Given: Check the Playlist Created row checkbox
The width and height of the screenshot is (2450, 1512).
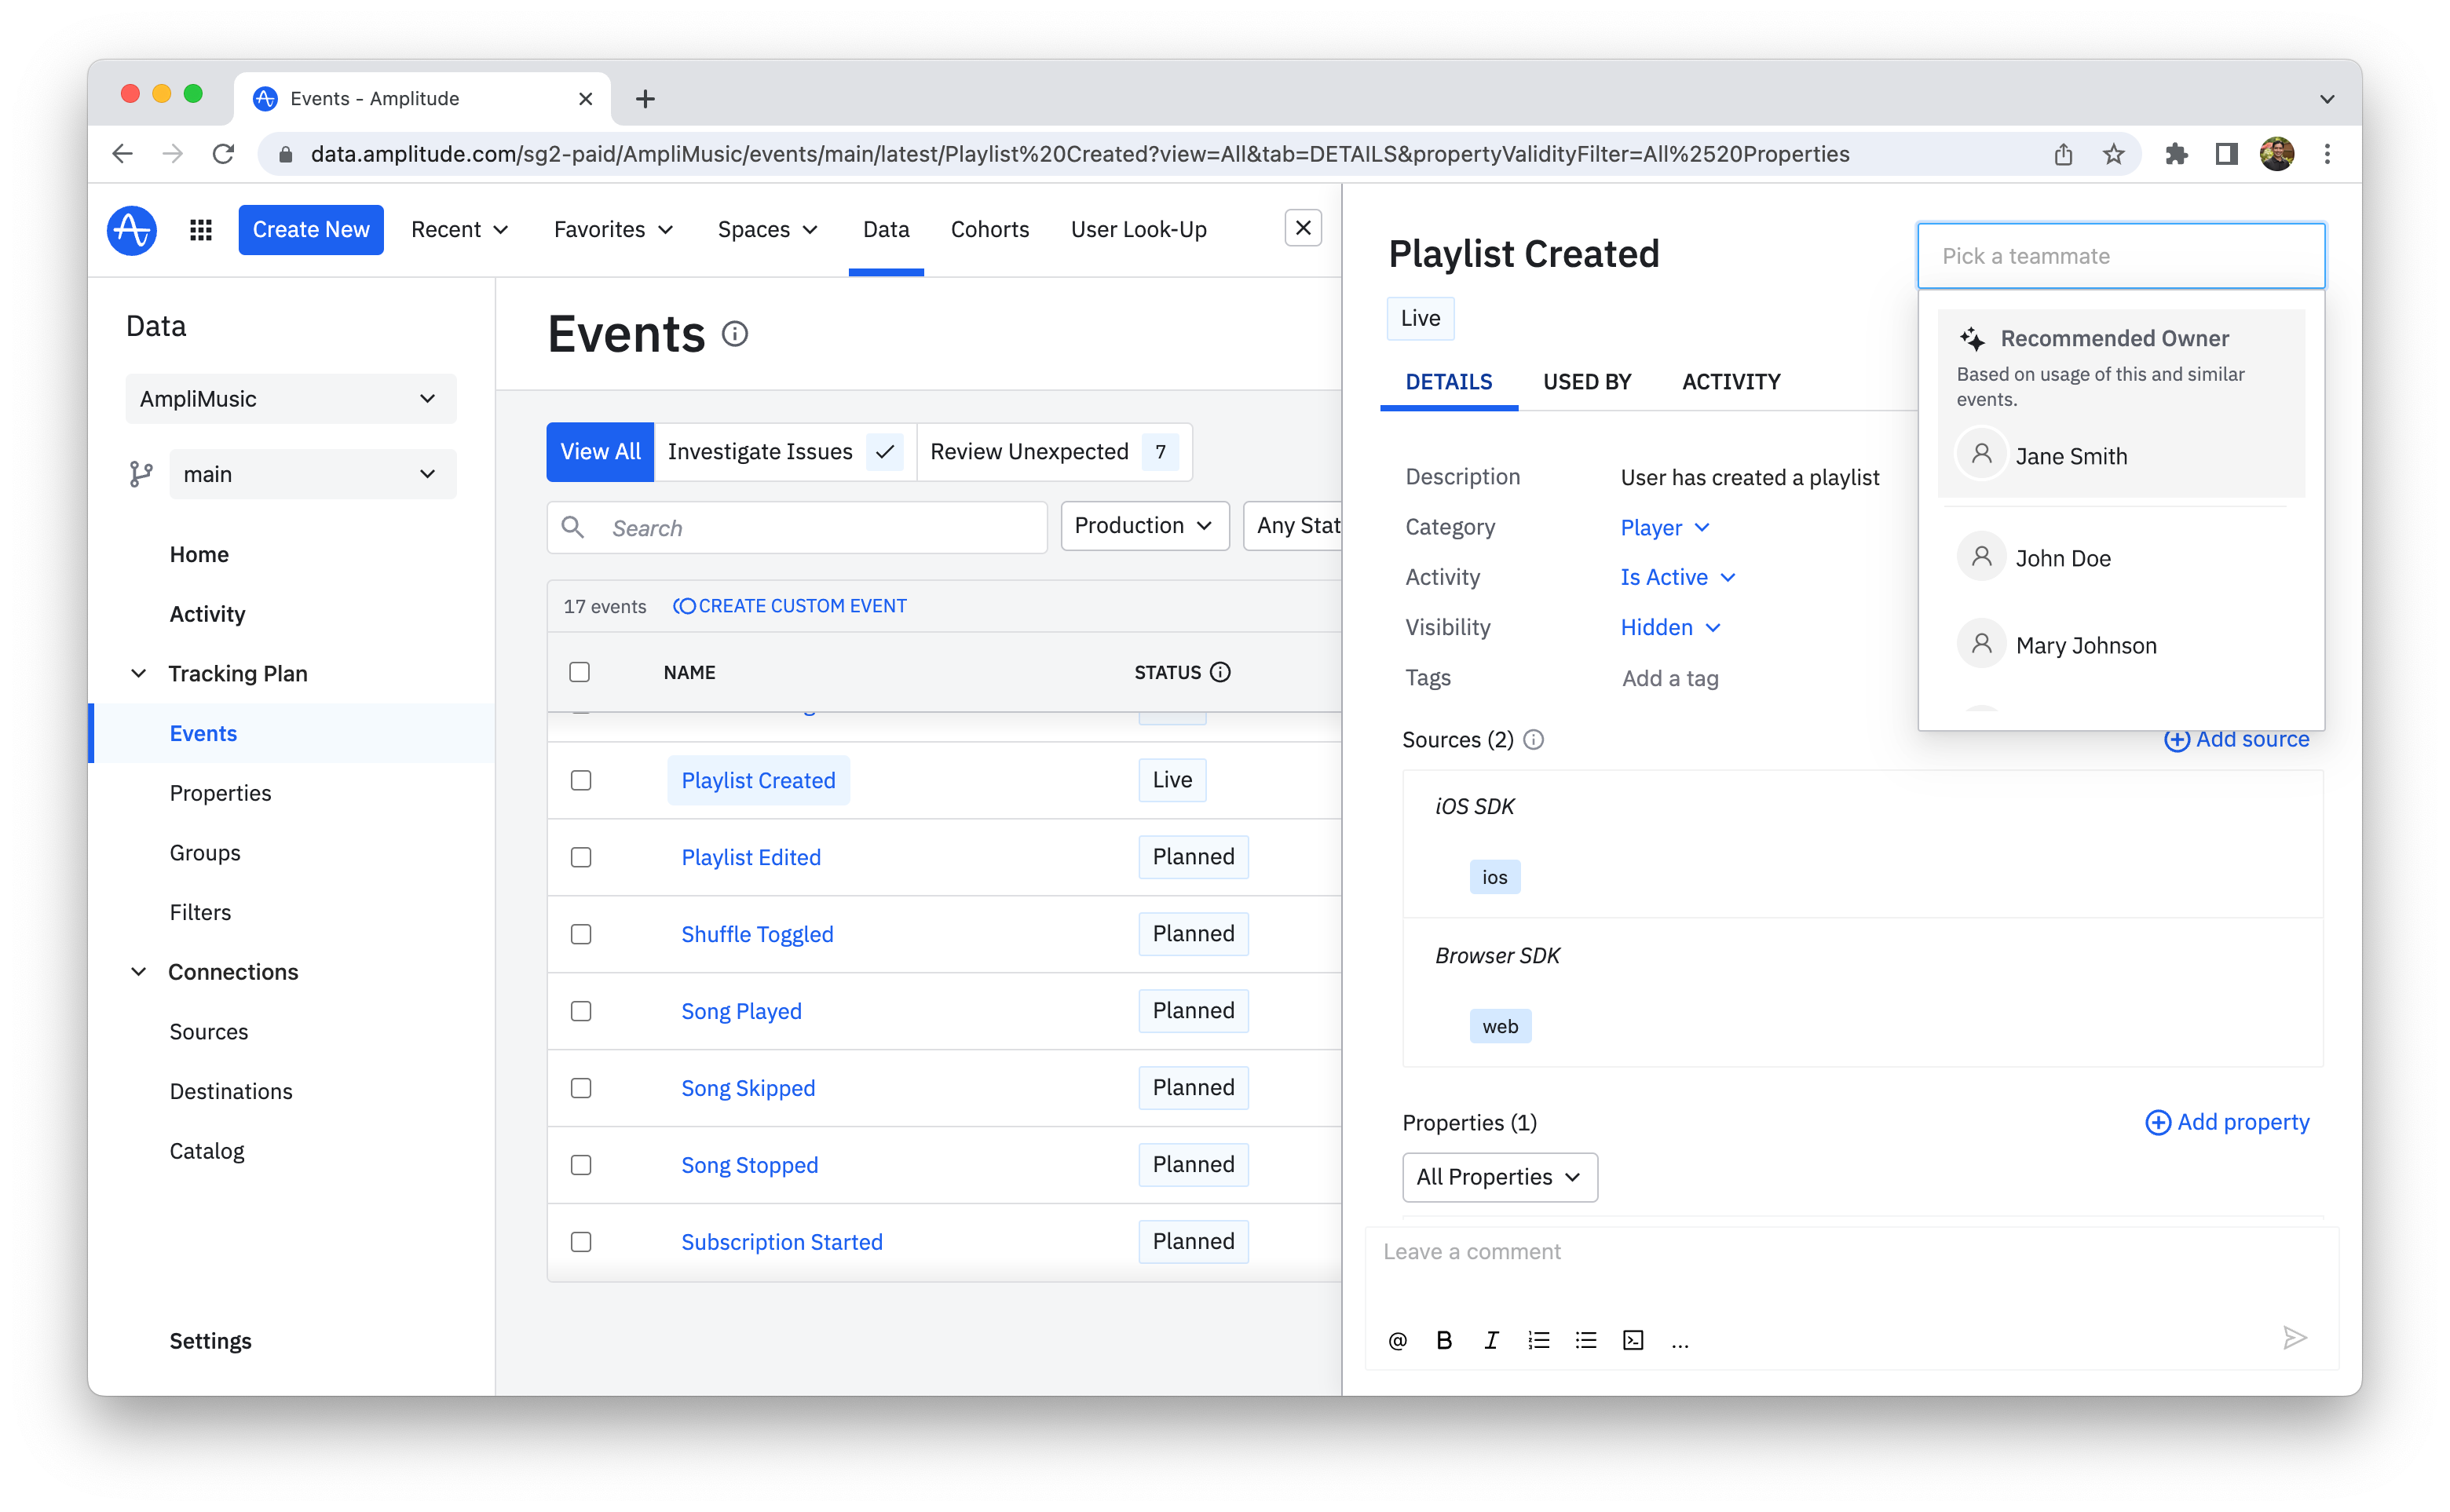Looking at the screenshot, I should click(581, 780).
